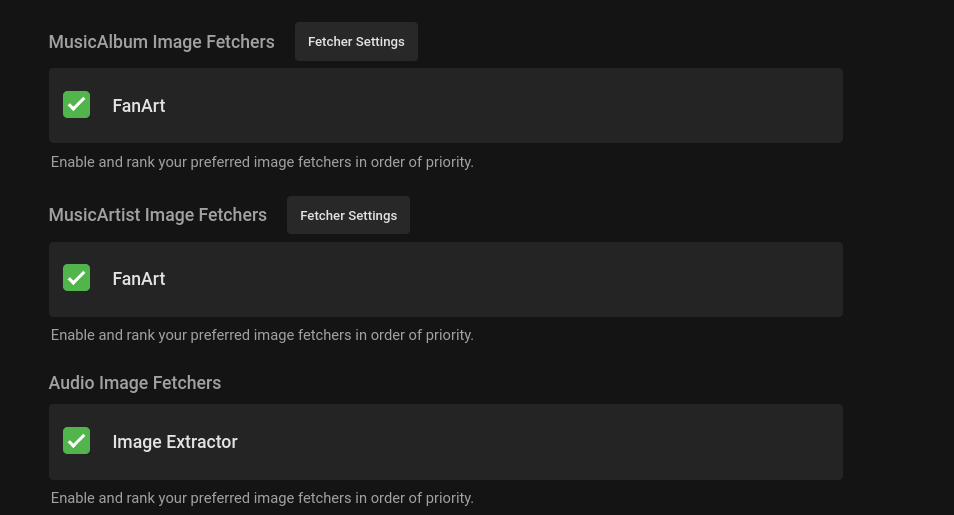
Task: Select the FanArt label in MusicArtist fetchers
Action: (139, 279)
